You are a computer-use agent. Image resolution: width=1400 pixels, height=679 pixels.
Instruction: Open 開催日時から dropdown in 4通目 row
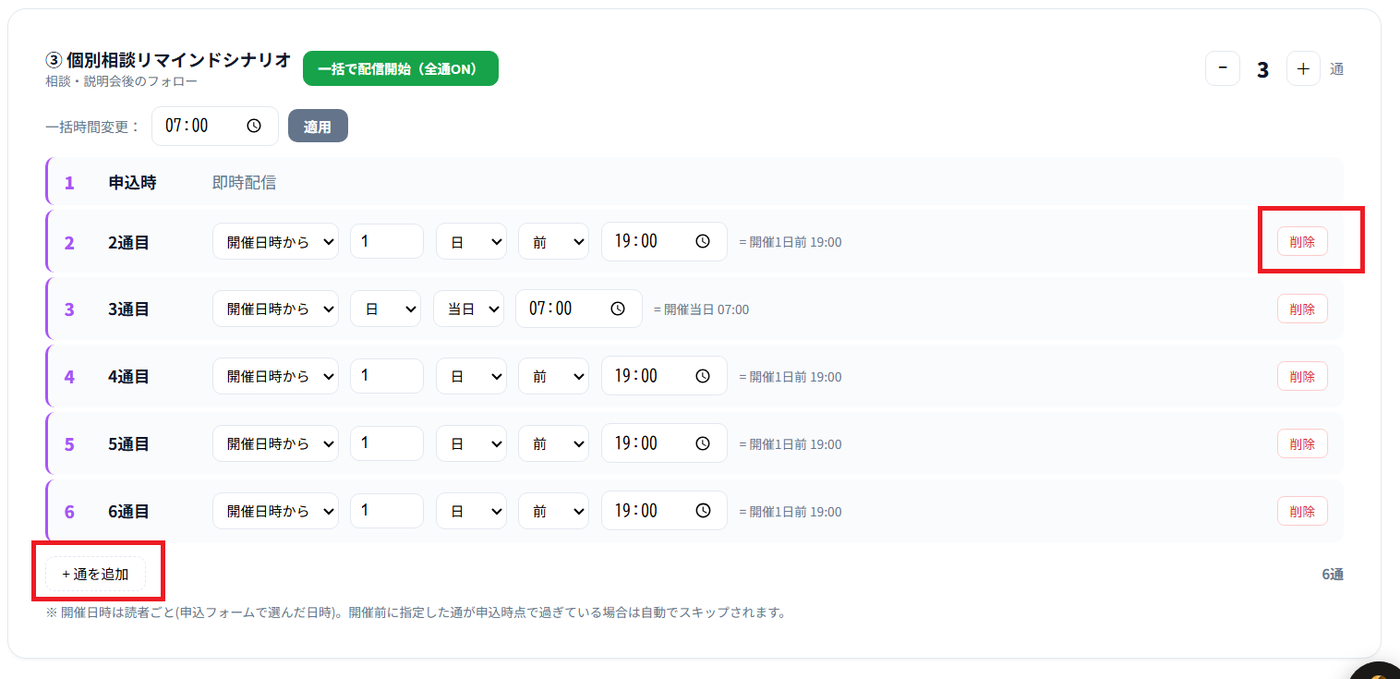click(x=275, y=376)
